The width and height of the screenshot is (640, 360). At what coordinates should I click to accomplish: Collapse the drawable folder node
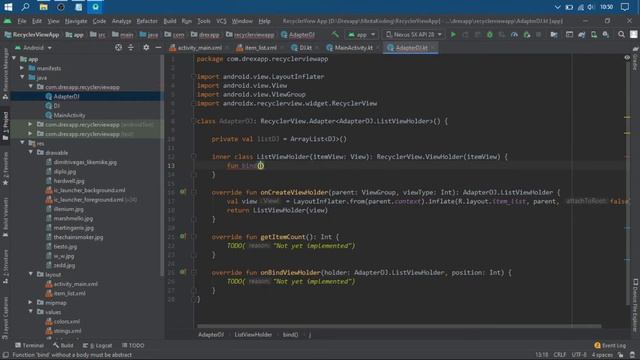pyautogui.click(x=31, y=152)
